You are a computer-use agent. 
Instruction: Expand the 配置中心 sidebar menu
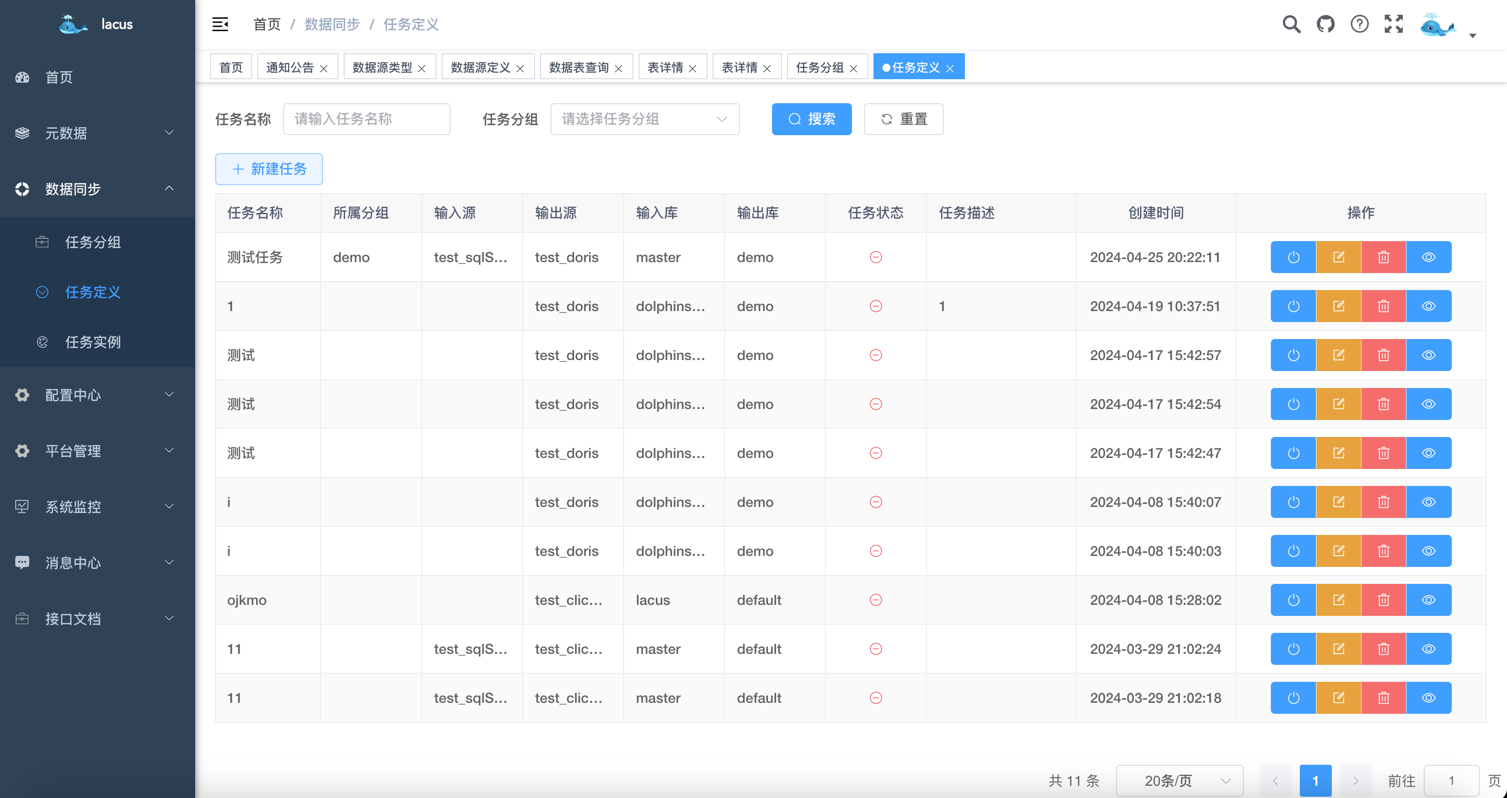tap(97, 395)
